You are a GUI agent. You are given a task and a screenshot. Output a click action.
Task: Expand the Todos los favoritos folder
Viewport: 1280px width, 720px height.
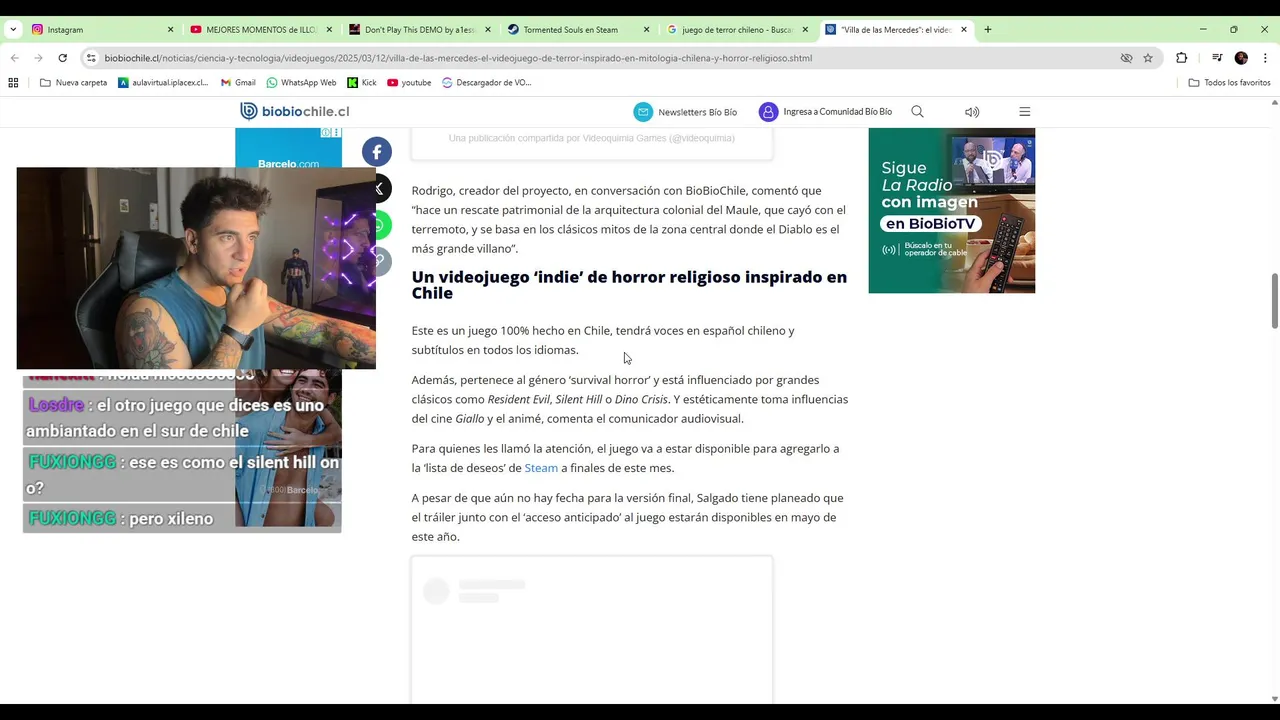[1229, 83]
